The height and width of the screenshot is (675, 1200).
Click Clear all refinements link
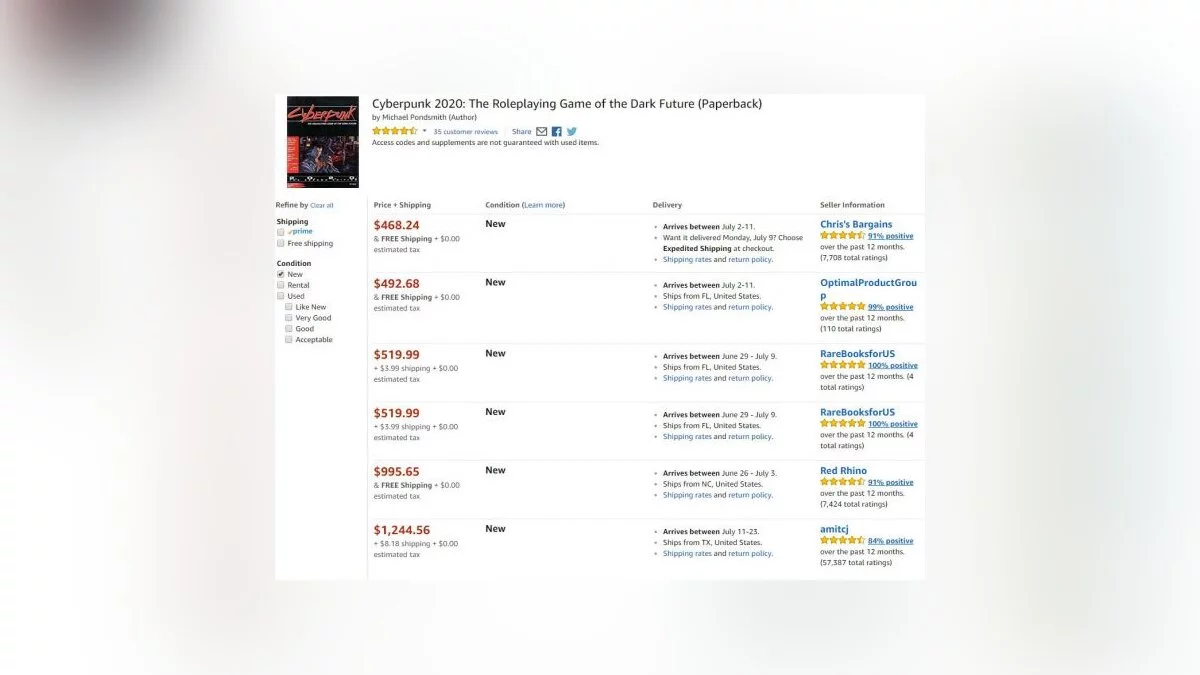coord(322,205)
